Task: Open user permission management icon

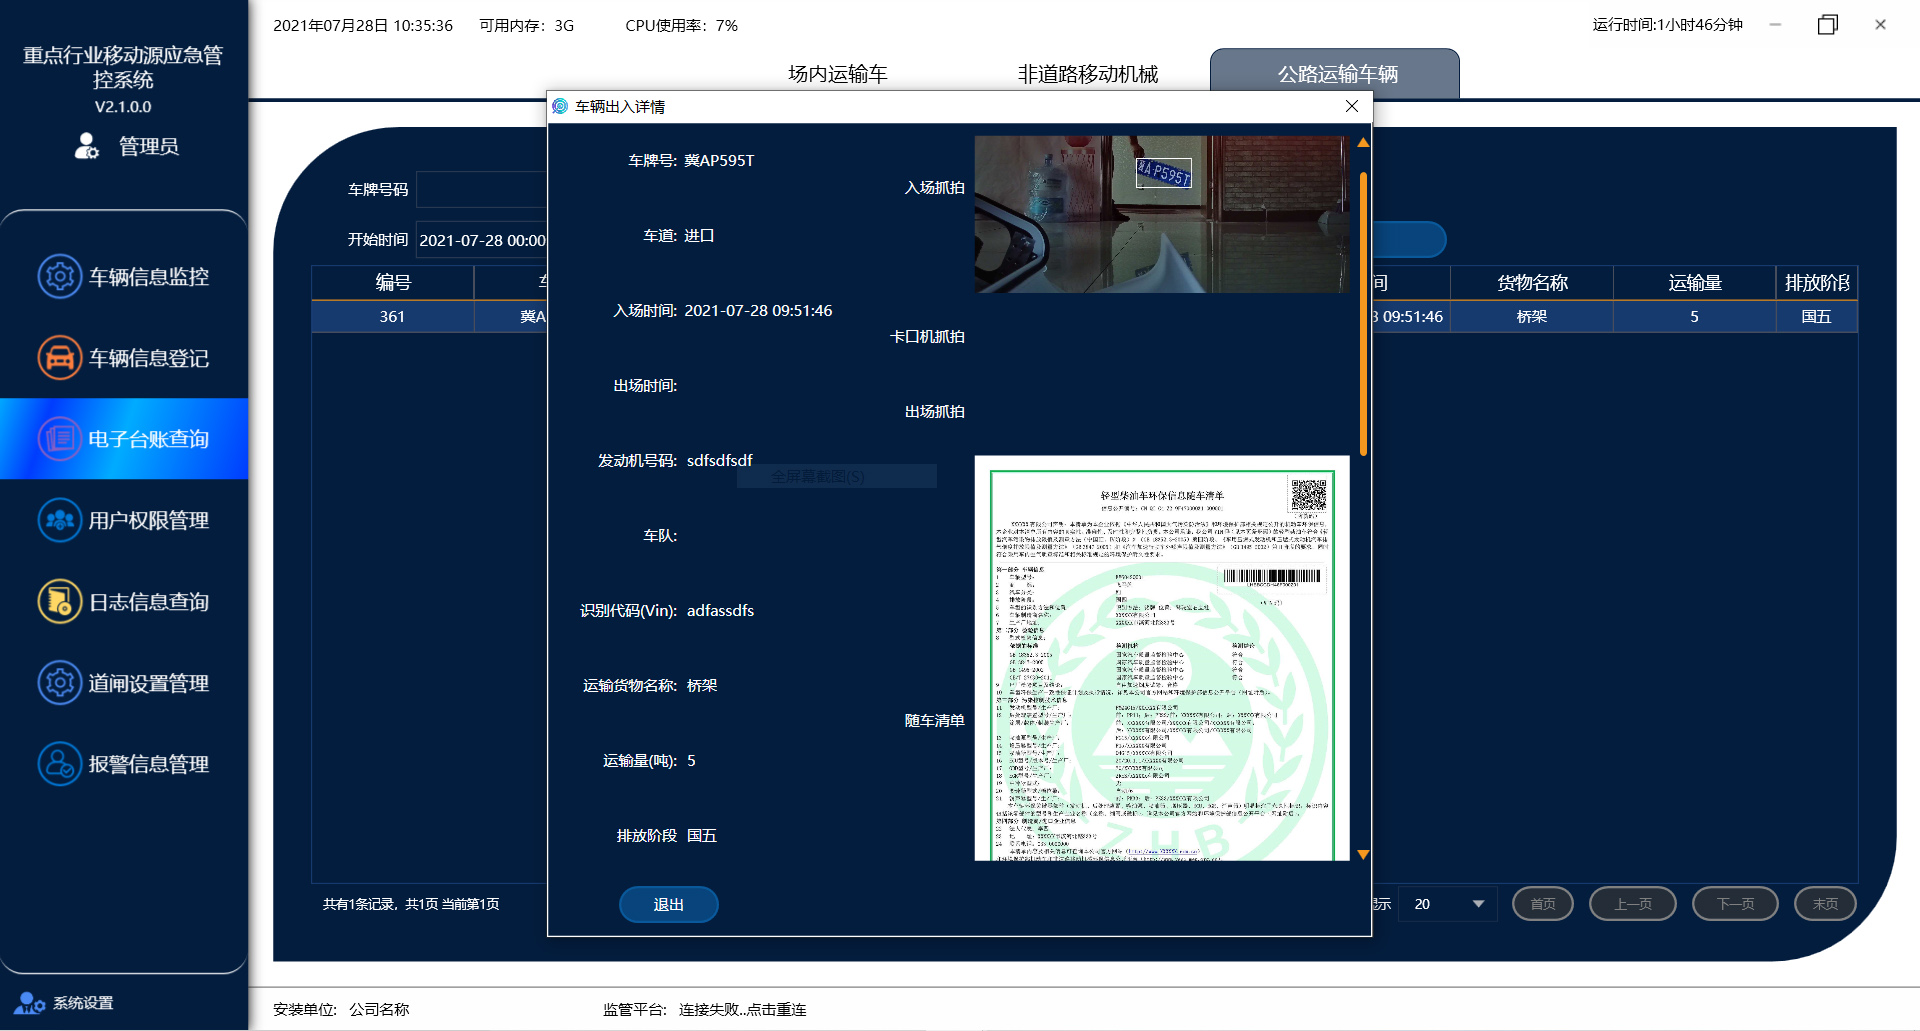Action: click(x=59, y=520)
